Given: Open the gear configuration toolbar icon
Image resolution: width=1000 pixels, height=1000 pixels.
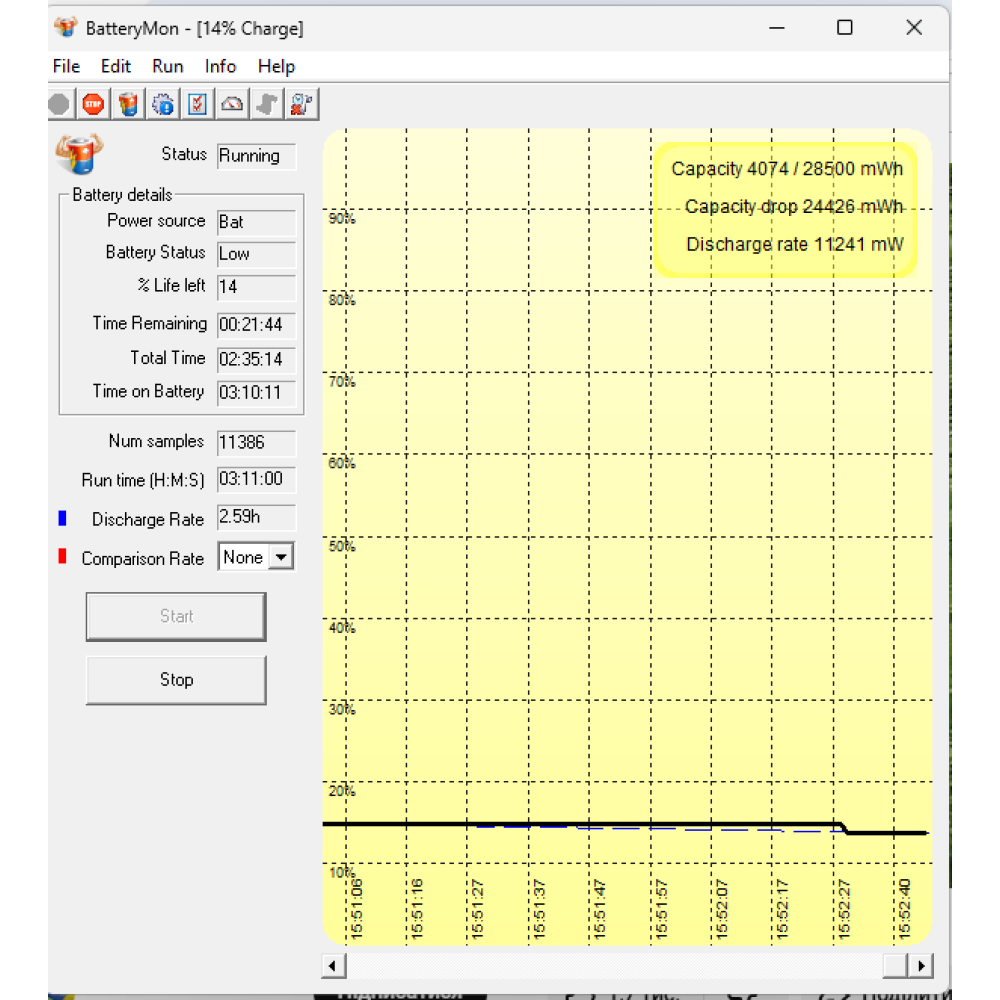Looking at the screenshot, I should (x=163, y=104).
